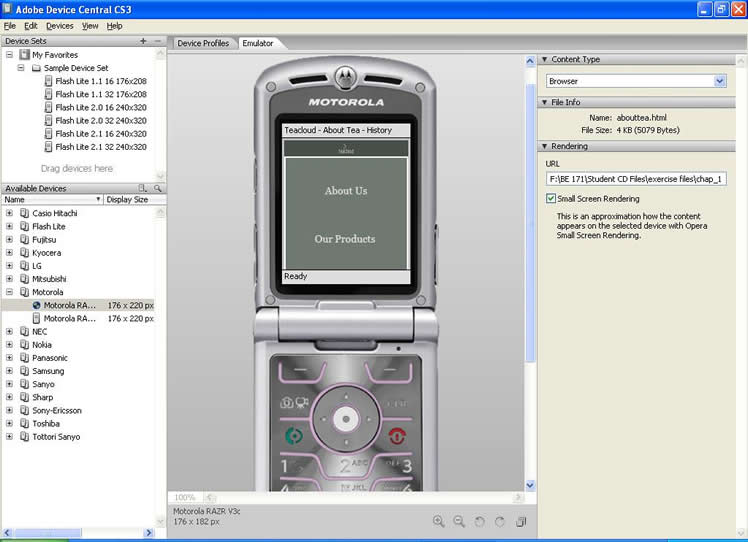
Task: Click the camera key on phone keypad
Action: 294,403
